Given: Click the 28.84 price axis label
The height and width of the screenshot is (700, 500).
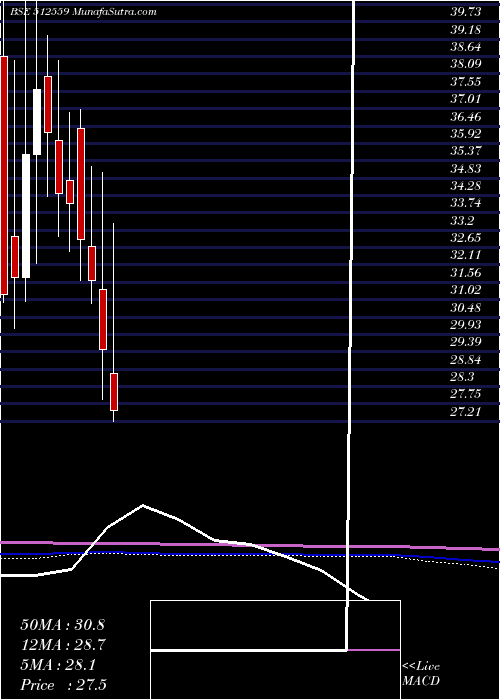Looking at the screenshot, I should click(466, 359).
